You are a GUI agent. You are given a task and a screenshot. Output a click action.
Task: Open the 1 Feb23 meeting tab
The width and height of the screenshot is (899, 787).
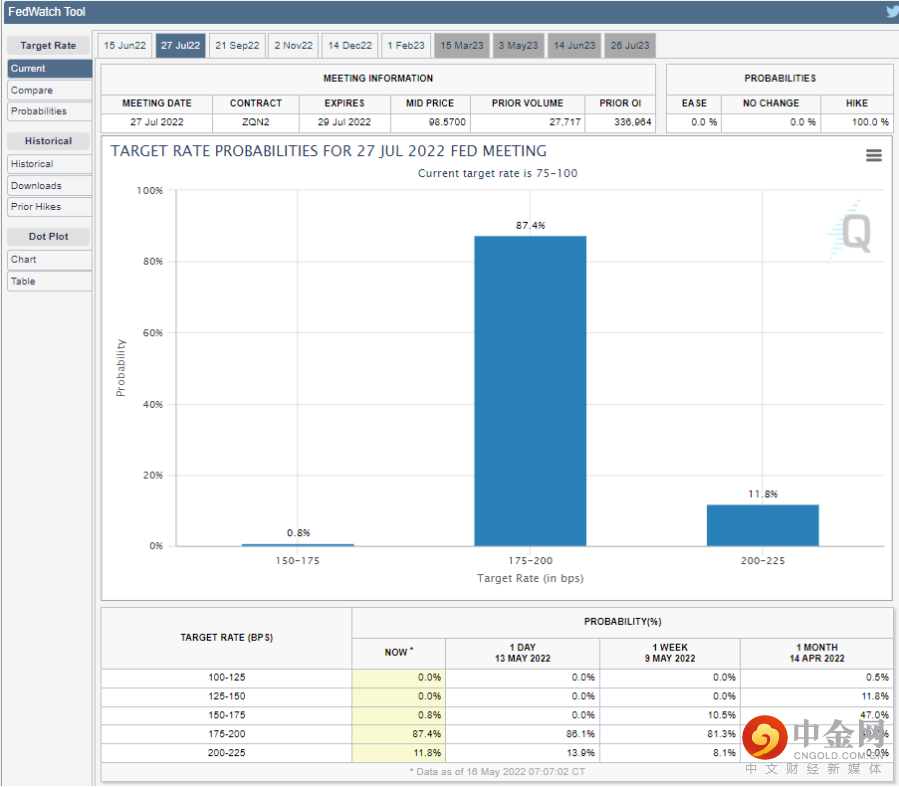pyautogui.click(x=406, y=46)
